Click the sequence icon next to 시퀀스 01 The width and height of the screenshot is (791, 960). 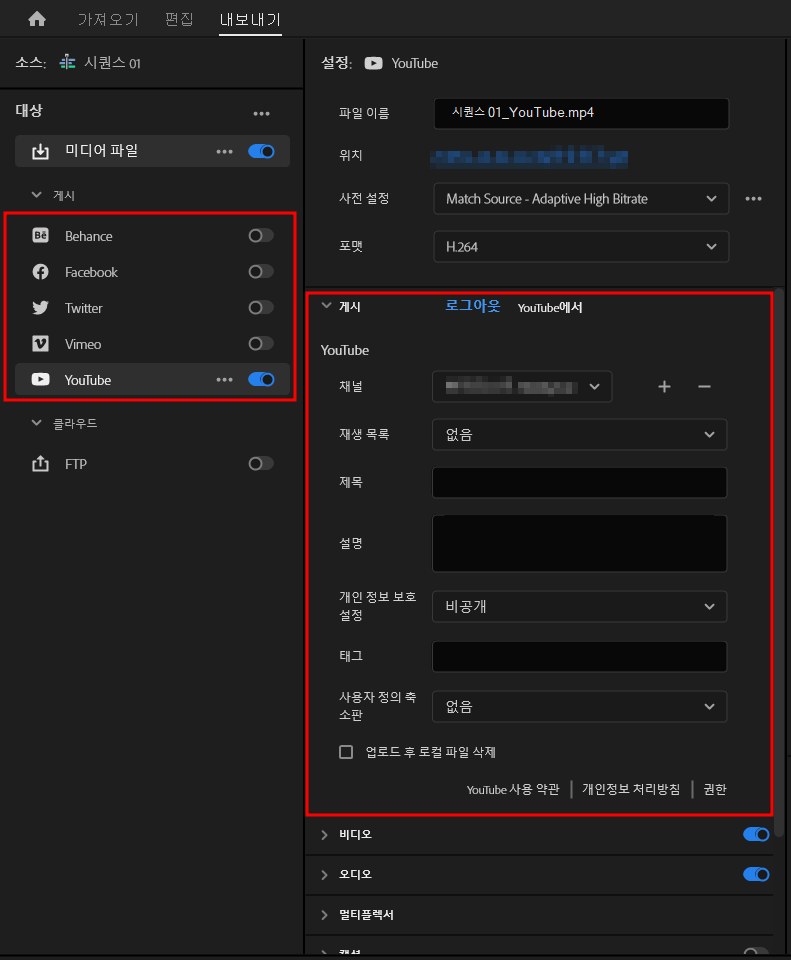coord(67,62)
